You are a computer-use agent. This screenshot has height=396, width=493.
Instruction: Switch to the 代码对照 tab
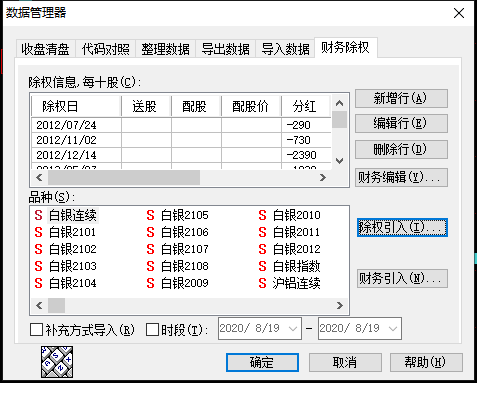(x=106, y=49)
